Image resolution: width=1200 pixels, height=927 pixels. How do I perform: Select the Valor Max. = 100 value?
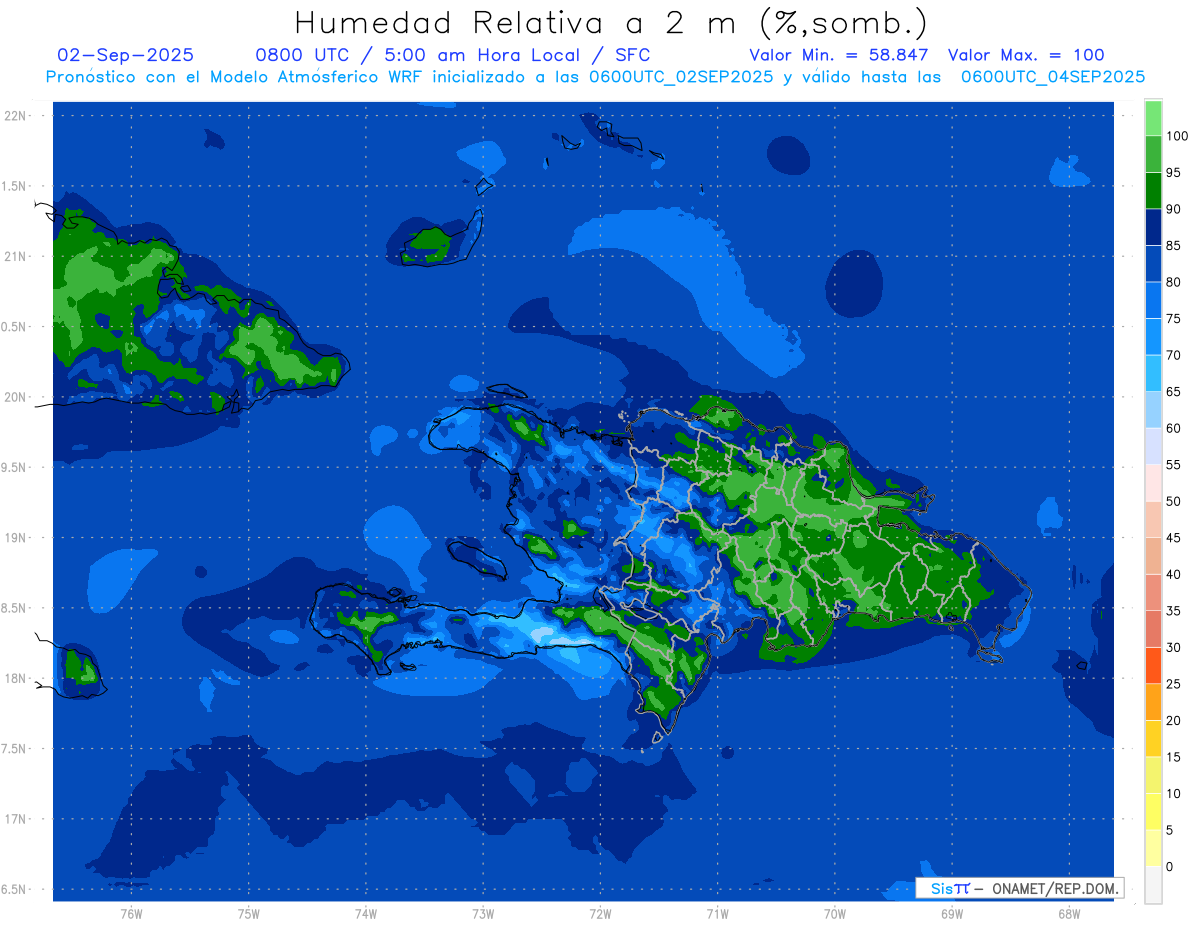[x=1026, y=55]
